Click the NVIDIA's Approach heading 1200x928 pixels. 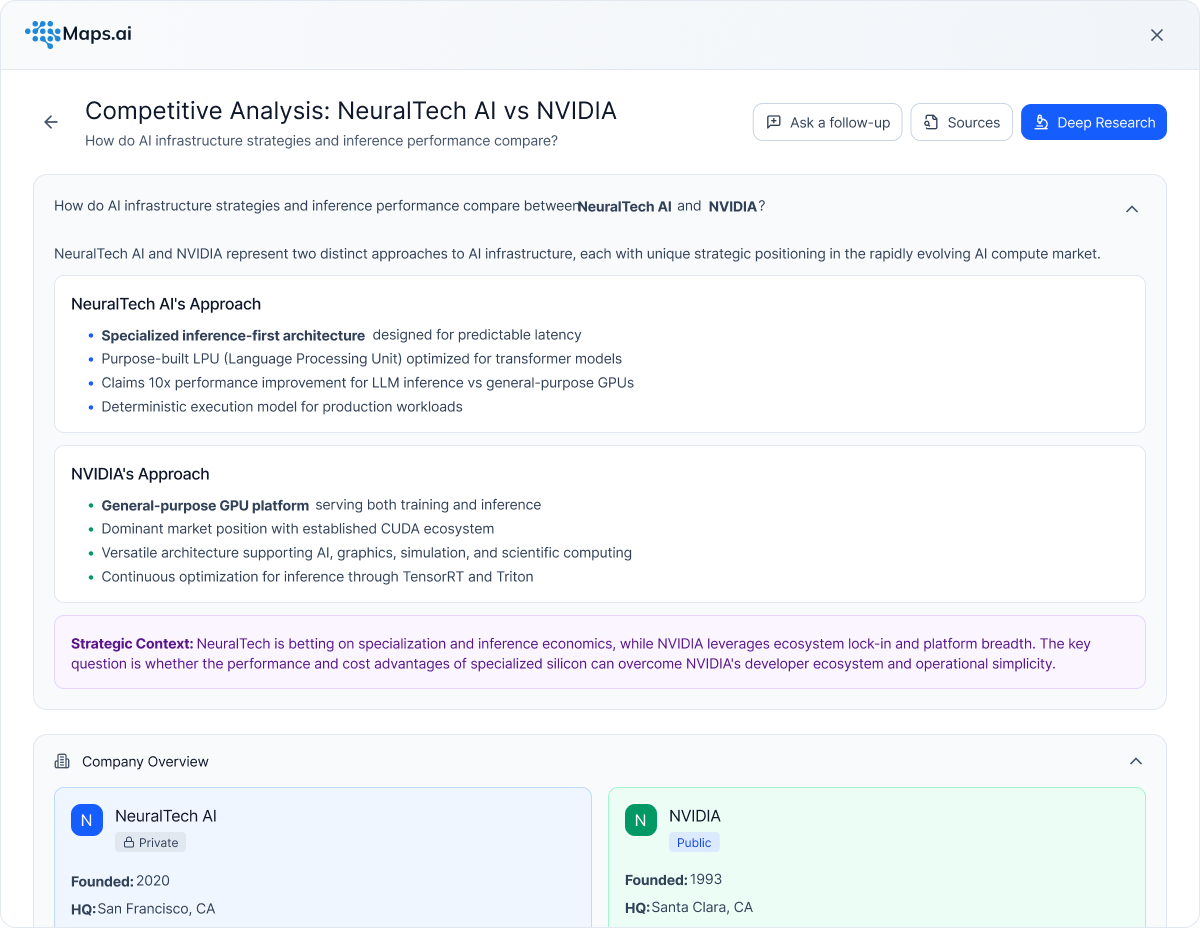tap(140, 474)
